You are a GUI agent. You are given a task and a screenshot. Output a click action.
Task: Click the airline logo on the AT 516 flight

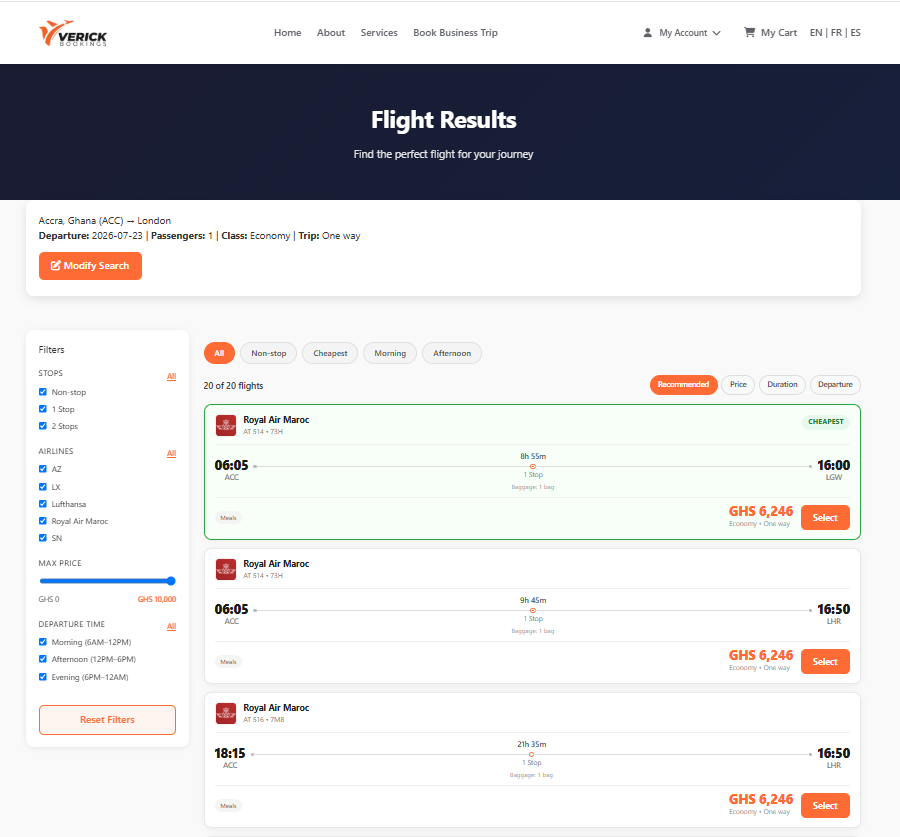coord(226,714)
